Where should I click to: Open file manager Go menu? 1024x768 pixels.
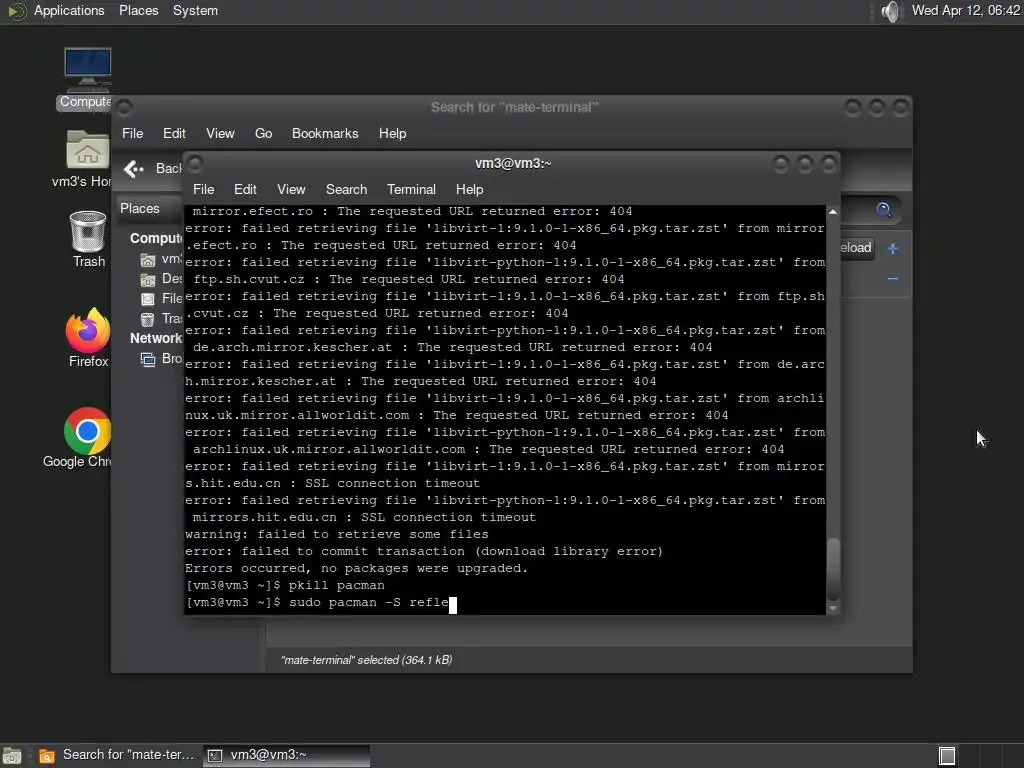[263, 133]
